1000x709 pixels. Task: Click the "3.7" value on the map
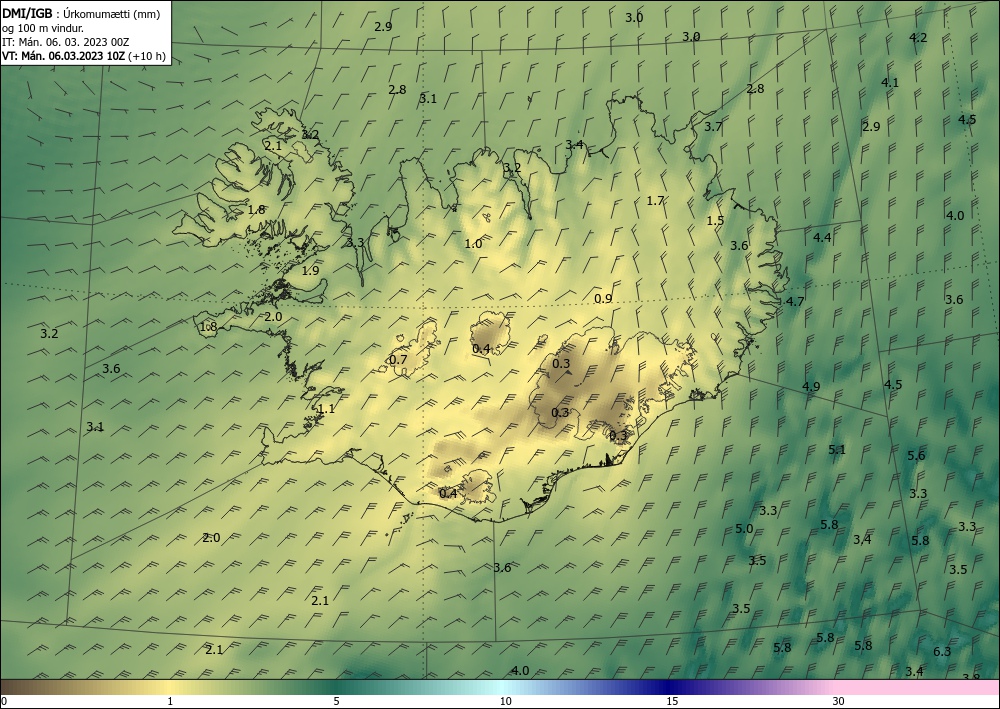click(x=713, y=127)
